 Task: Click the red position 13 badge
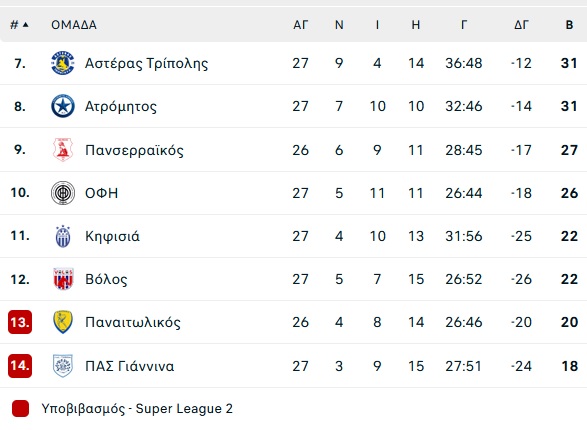point(20,322)
